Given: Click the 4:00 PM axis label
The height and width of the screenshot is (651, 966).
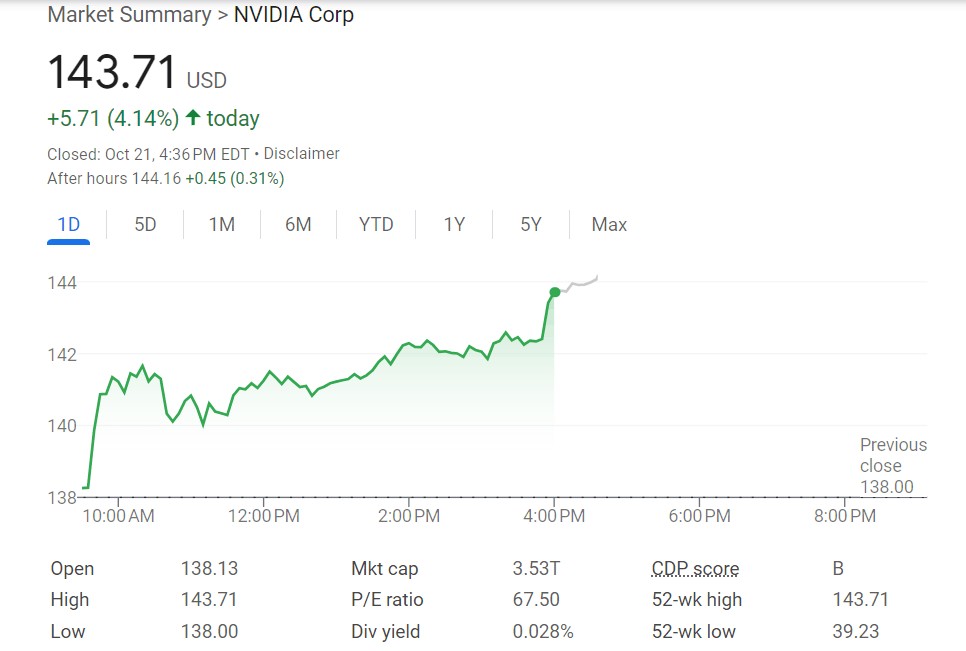Looking at the screenshot, I should click(554, 516).
